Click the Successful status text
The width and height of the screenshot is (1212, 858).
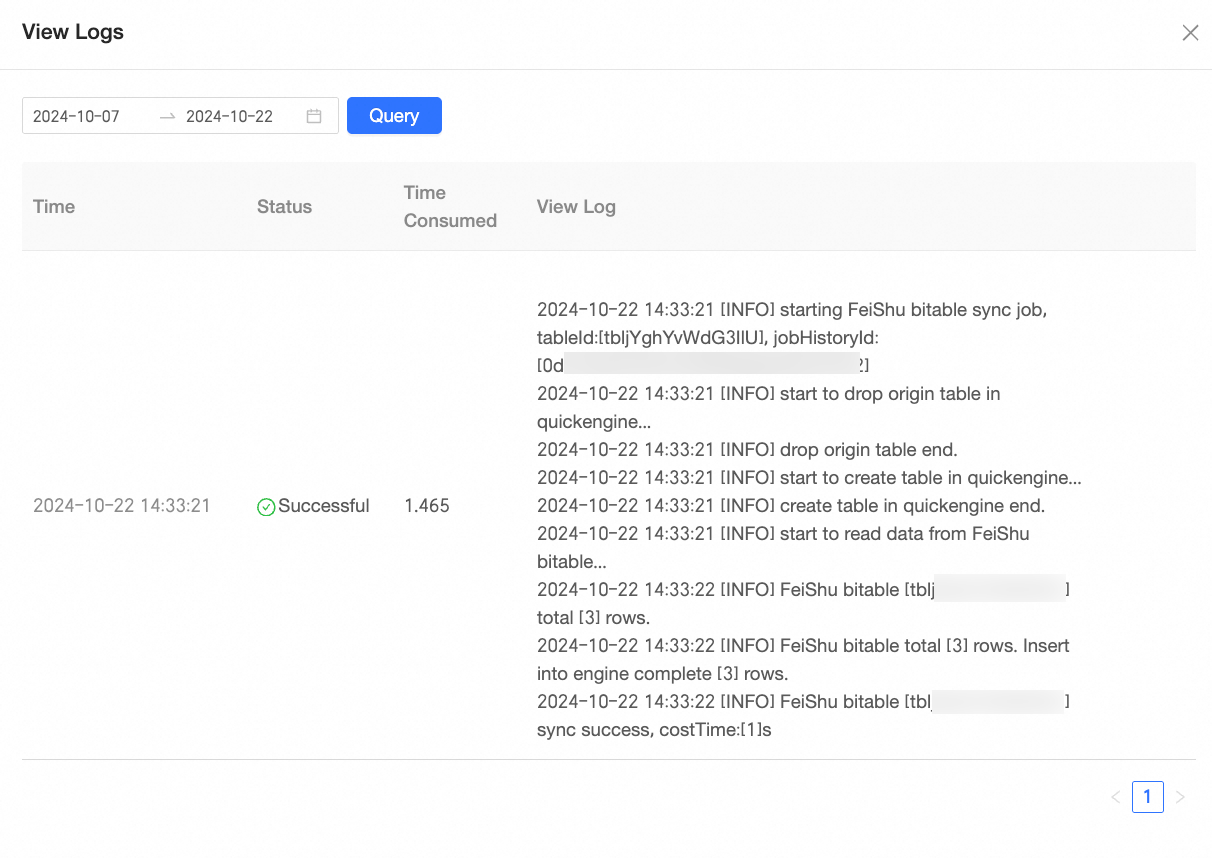[x=324, y=506]
